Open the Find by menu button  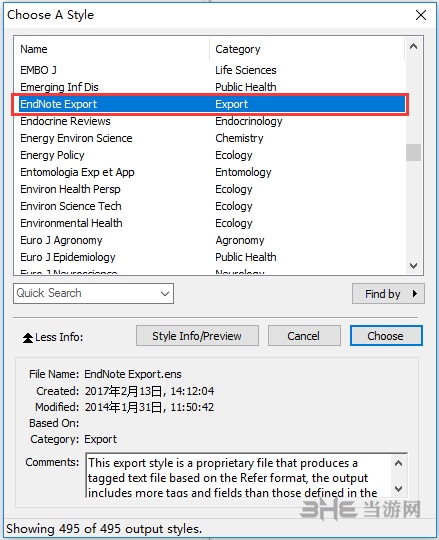pos(388,294)
